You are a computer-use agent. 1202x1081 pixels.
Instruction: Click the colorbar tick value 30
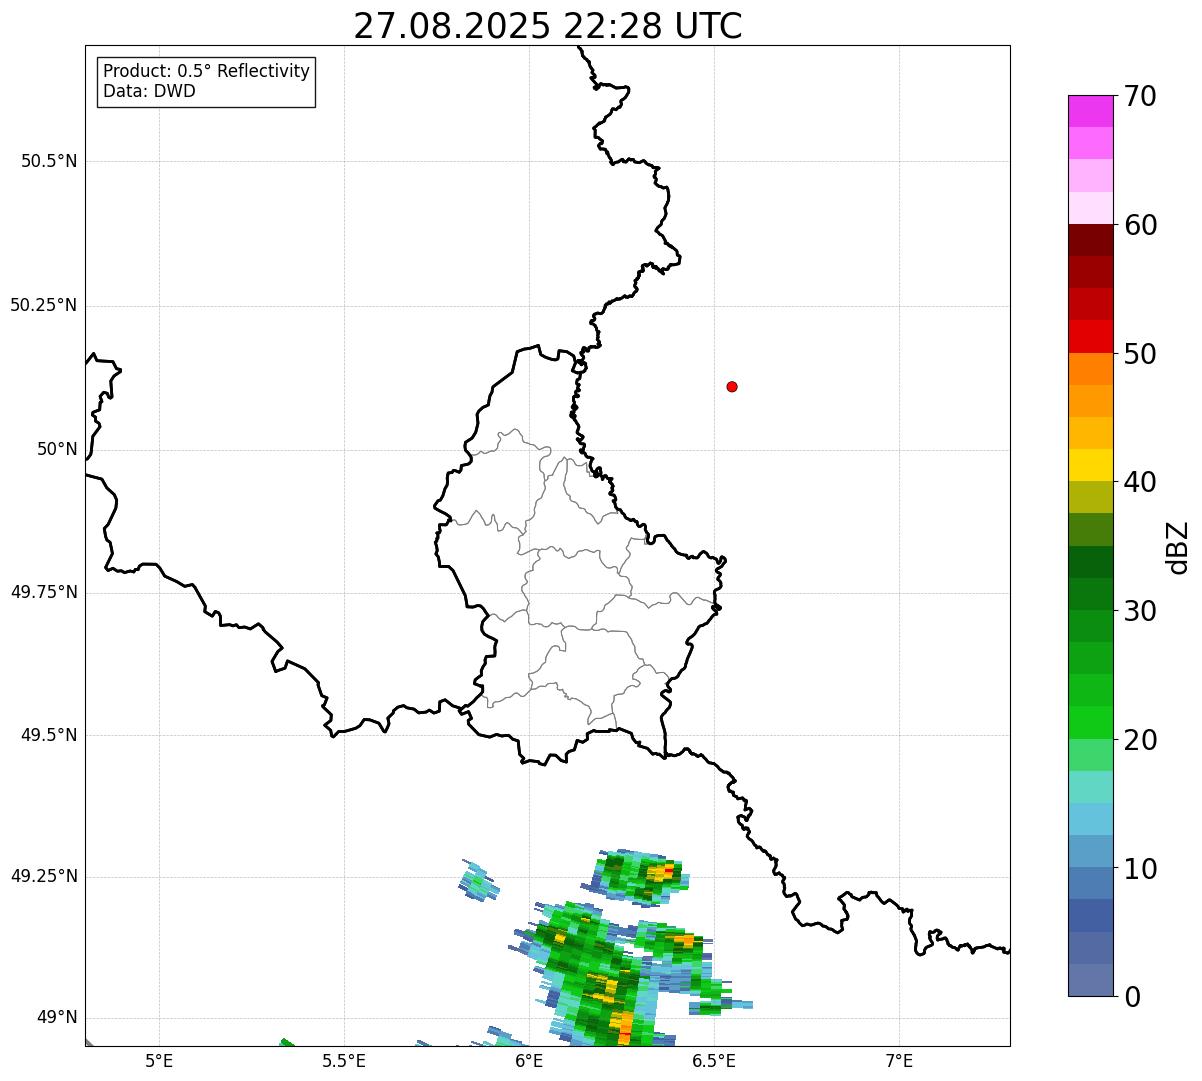[1140, 611]
